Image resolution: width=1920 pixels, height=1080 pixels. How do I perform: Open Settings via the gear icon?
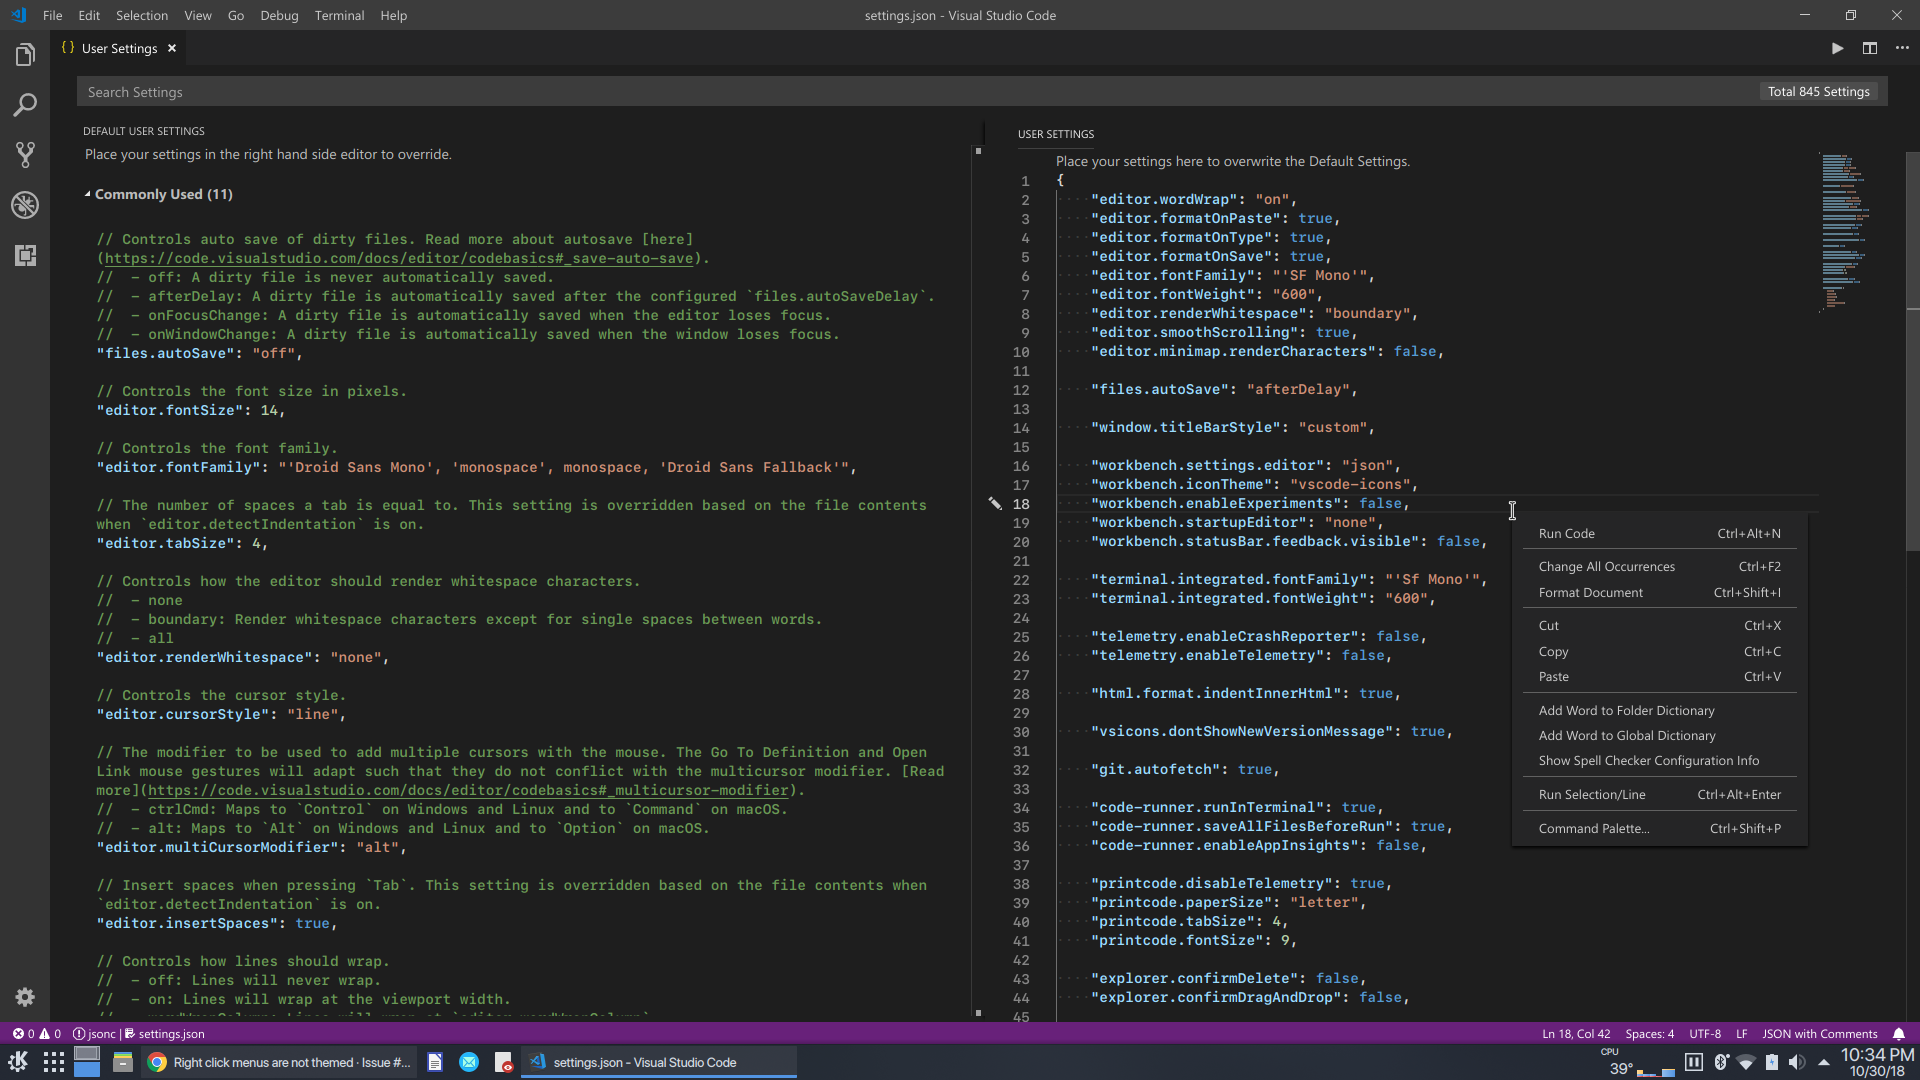(25, 997)
